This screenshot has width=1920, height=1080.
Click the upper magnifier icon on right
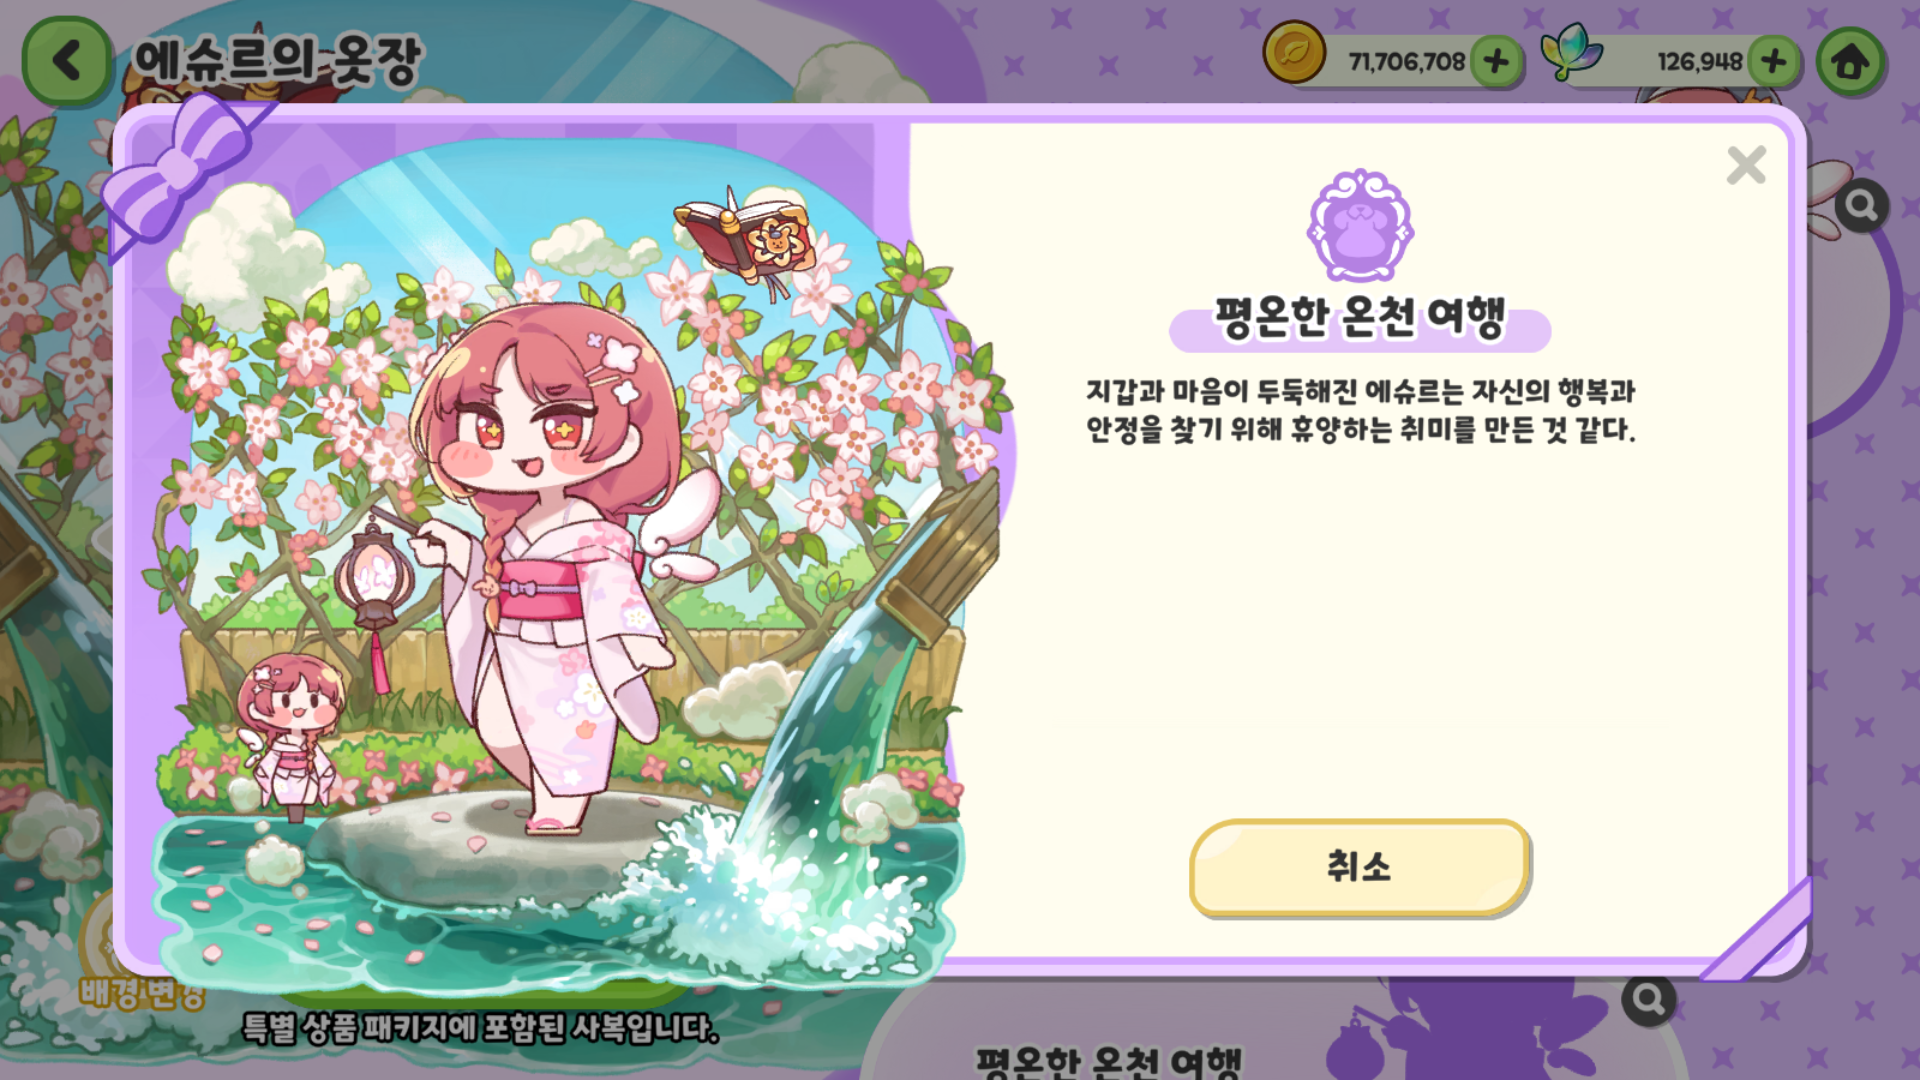pos(1861,206)
